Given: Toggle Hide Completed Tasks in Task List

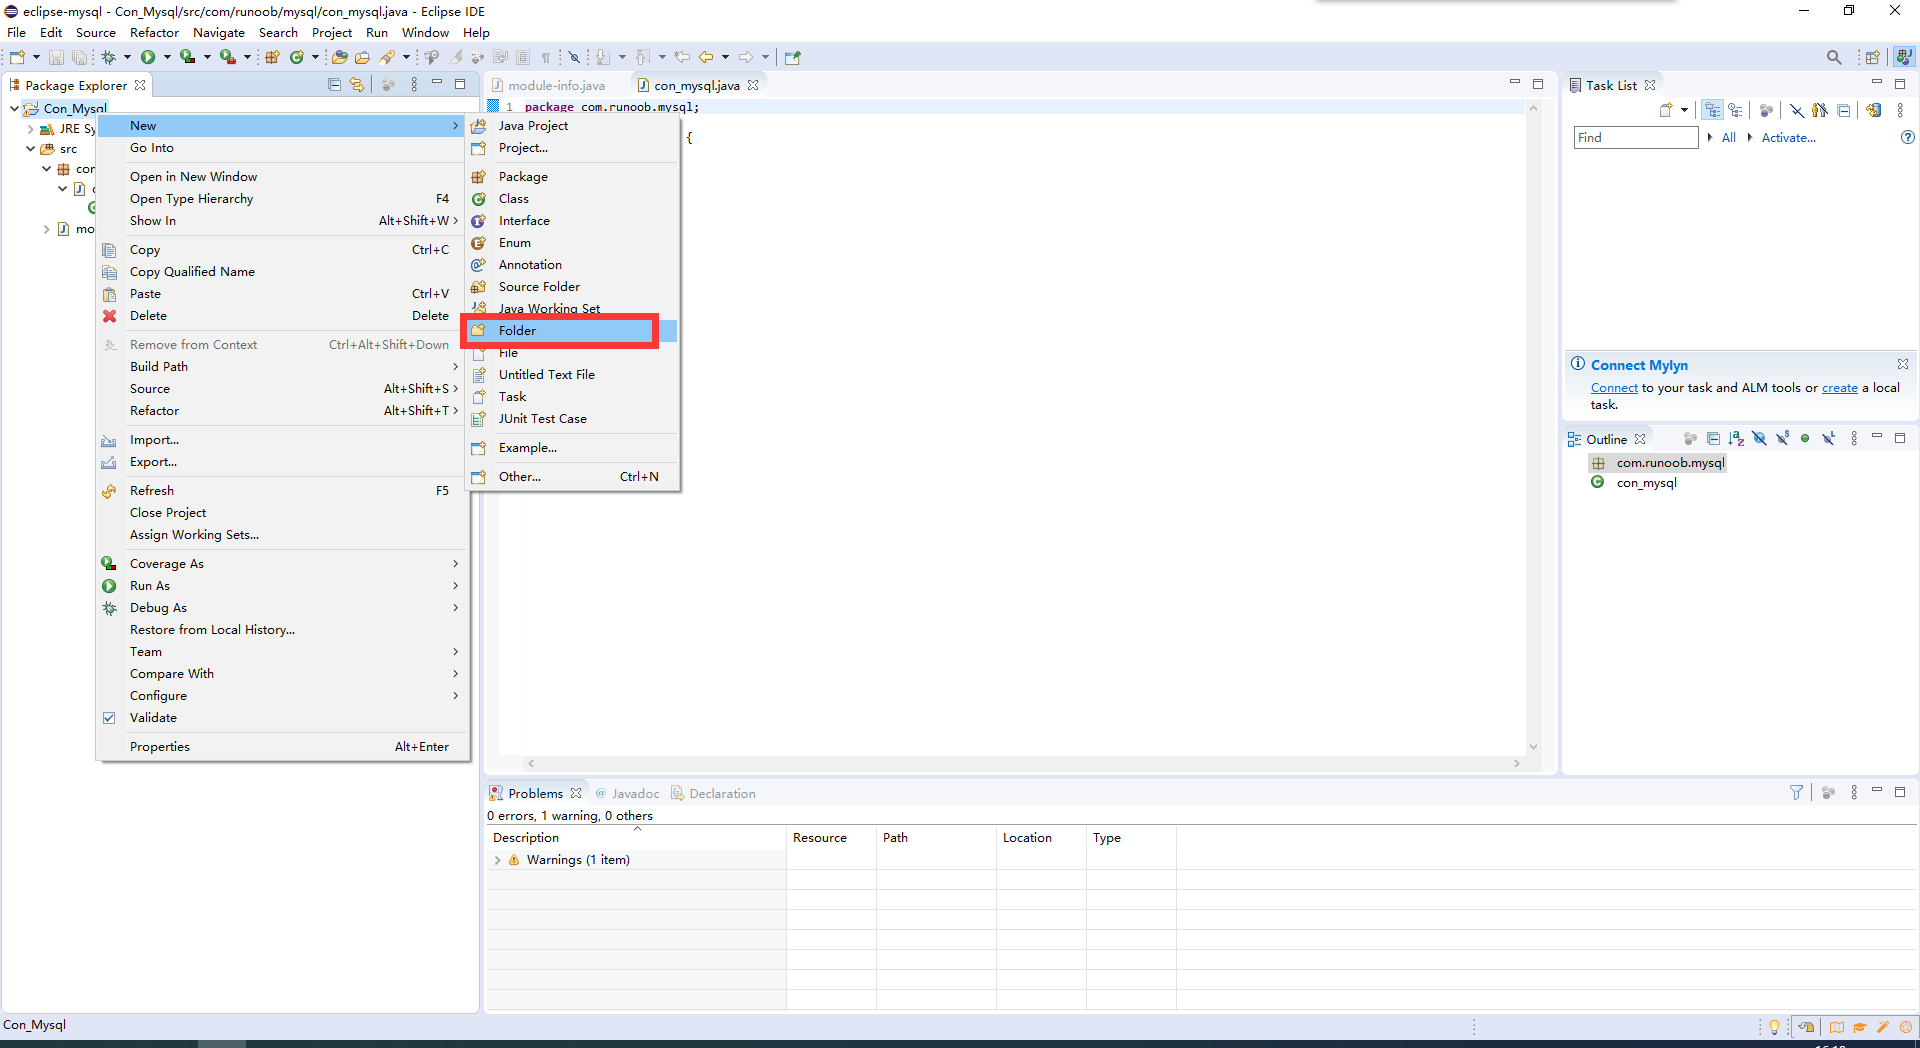Looking at the screenshot, I should (1797, 111).
